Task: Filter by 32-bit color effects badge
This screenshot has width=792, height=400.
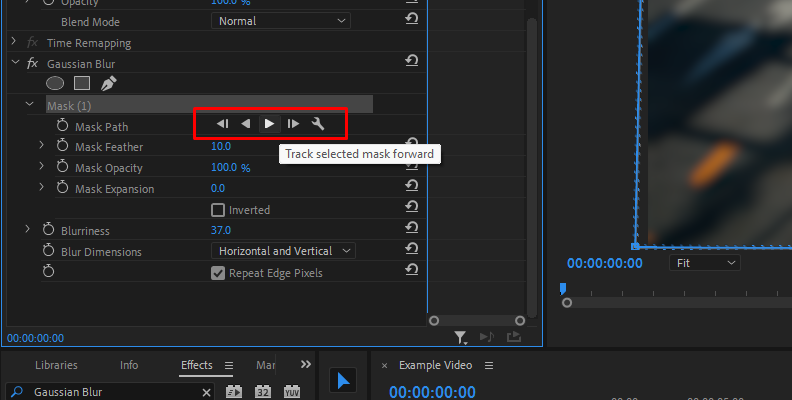Action: [x=263, y=391]
